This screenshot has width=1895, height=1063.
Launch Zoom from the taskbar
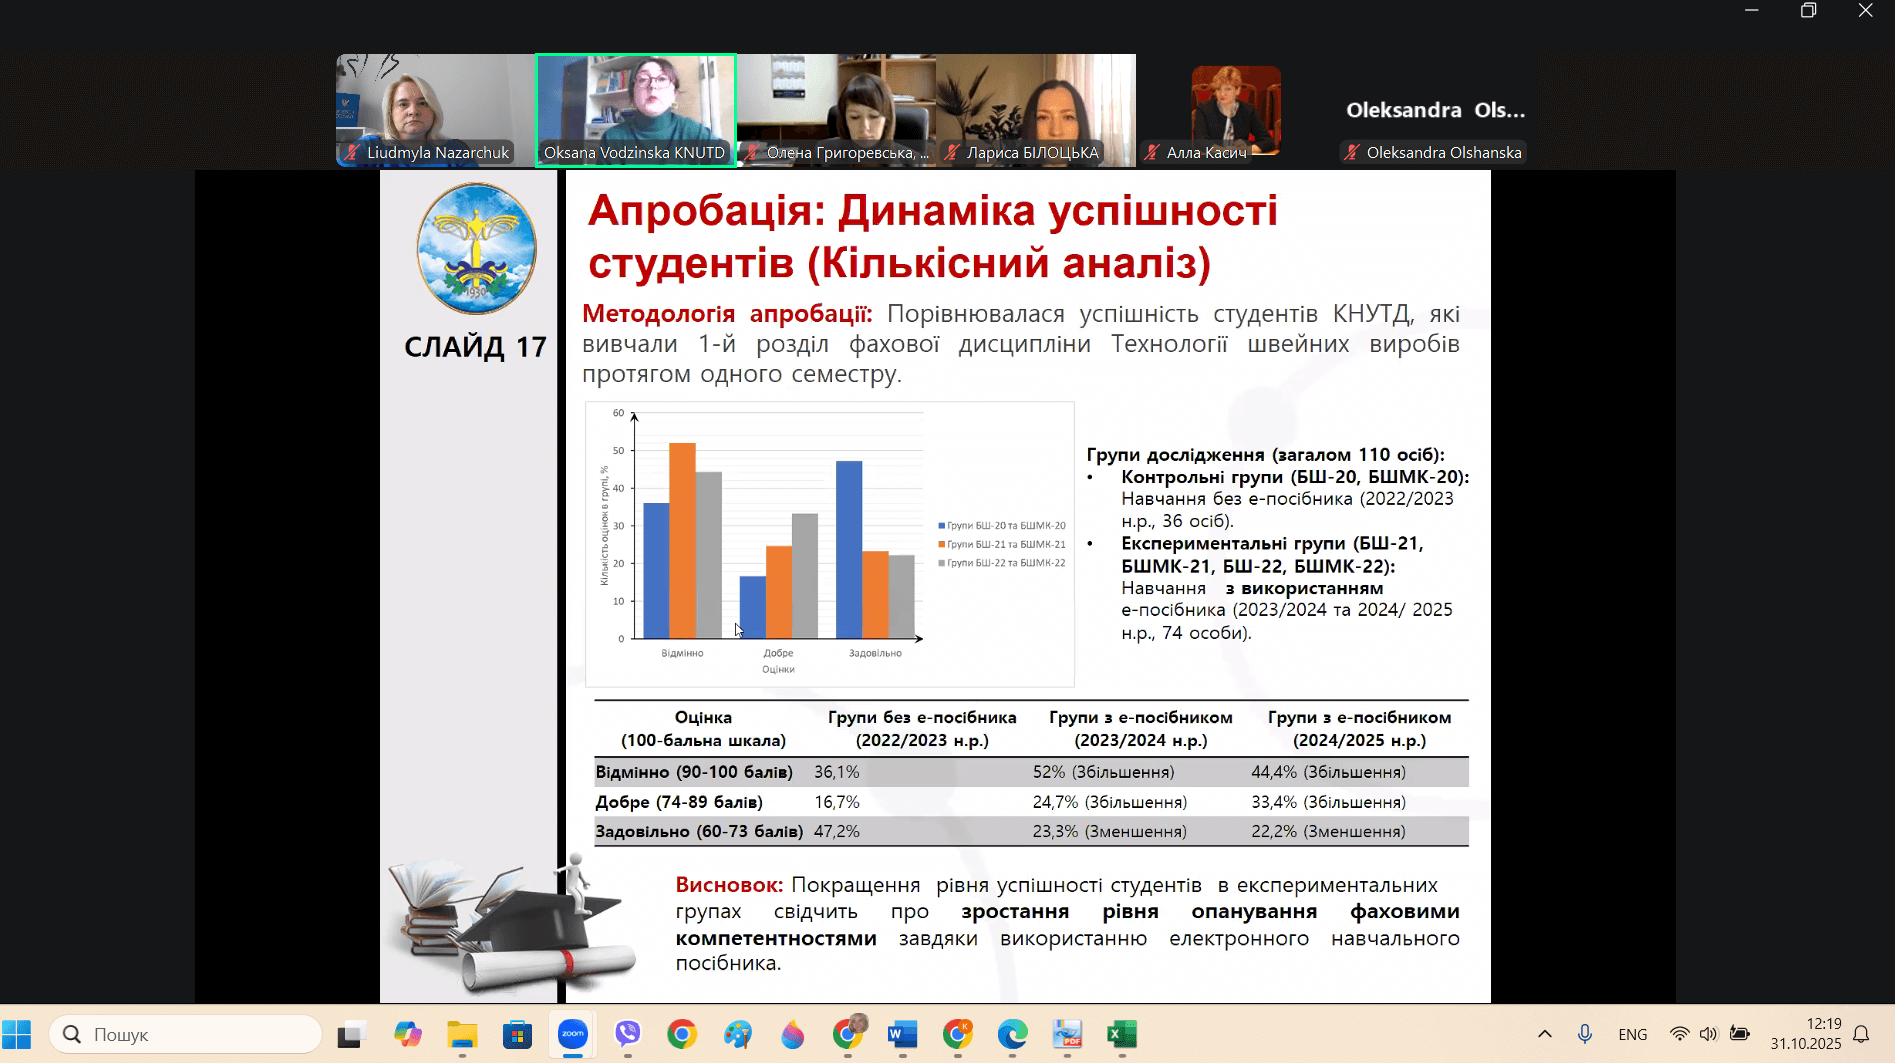573,1035
